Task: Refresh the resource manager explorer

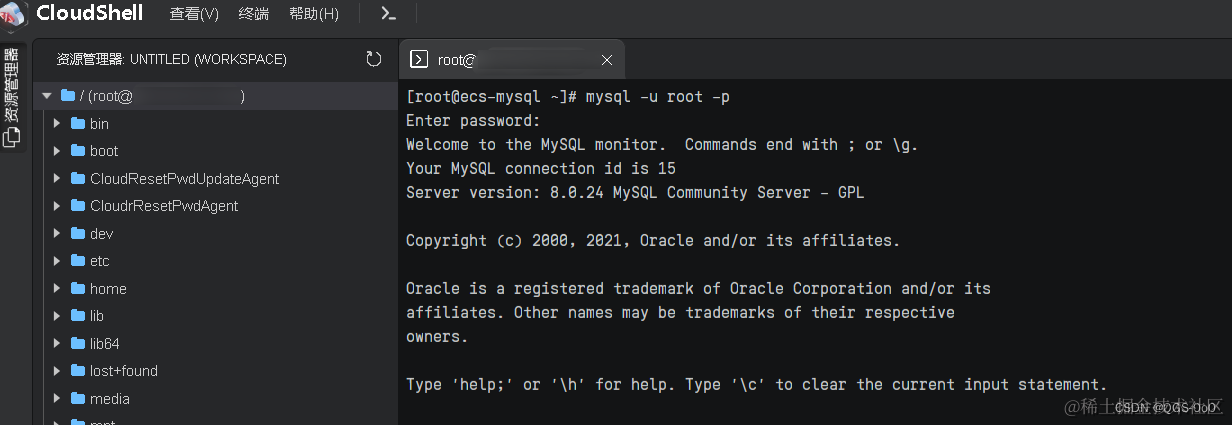Action: 374,59
